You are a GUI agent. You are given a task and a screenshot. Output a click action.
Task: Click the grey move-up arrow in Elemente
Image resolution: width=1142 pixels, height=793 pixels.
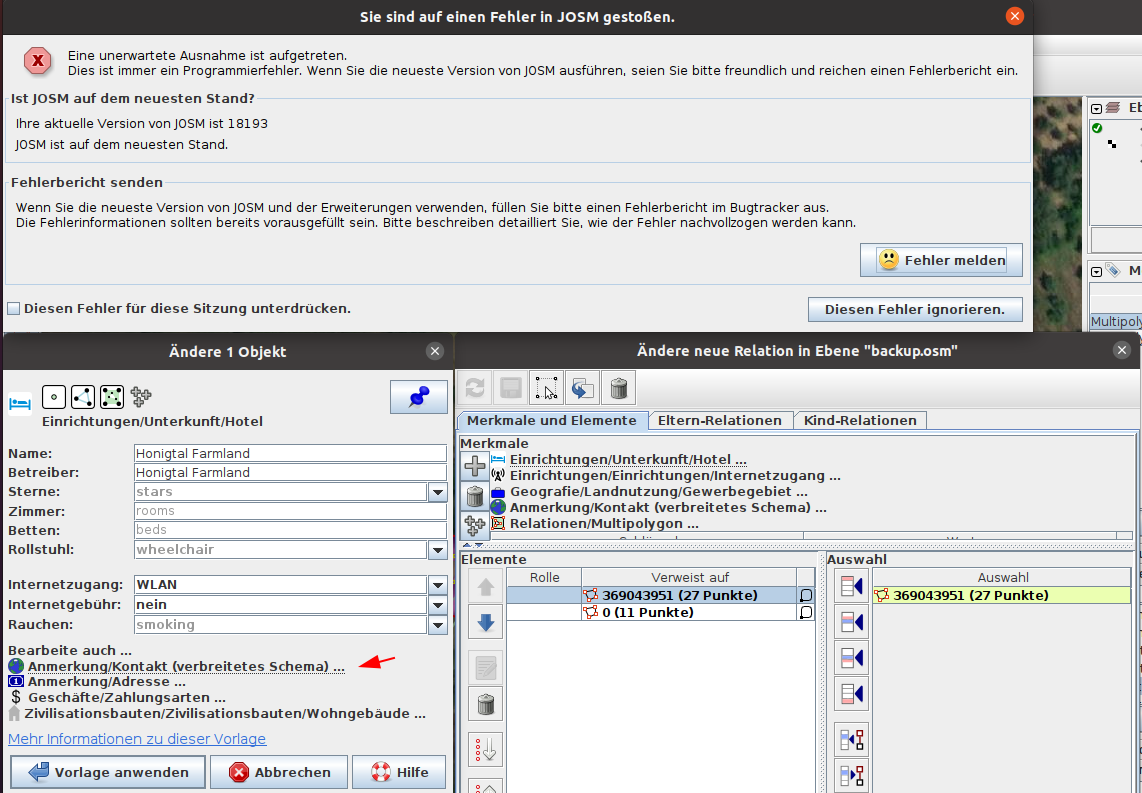coord(486,587)
